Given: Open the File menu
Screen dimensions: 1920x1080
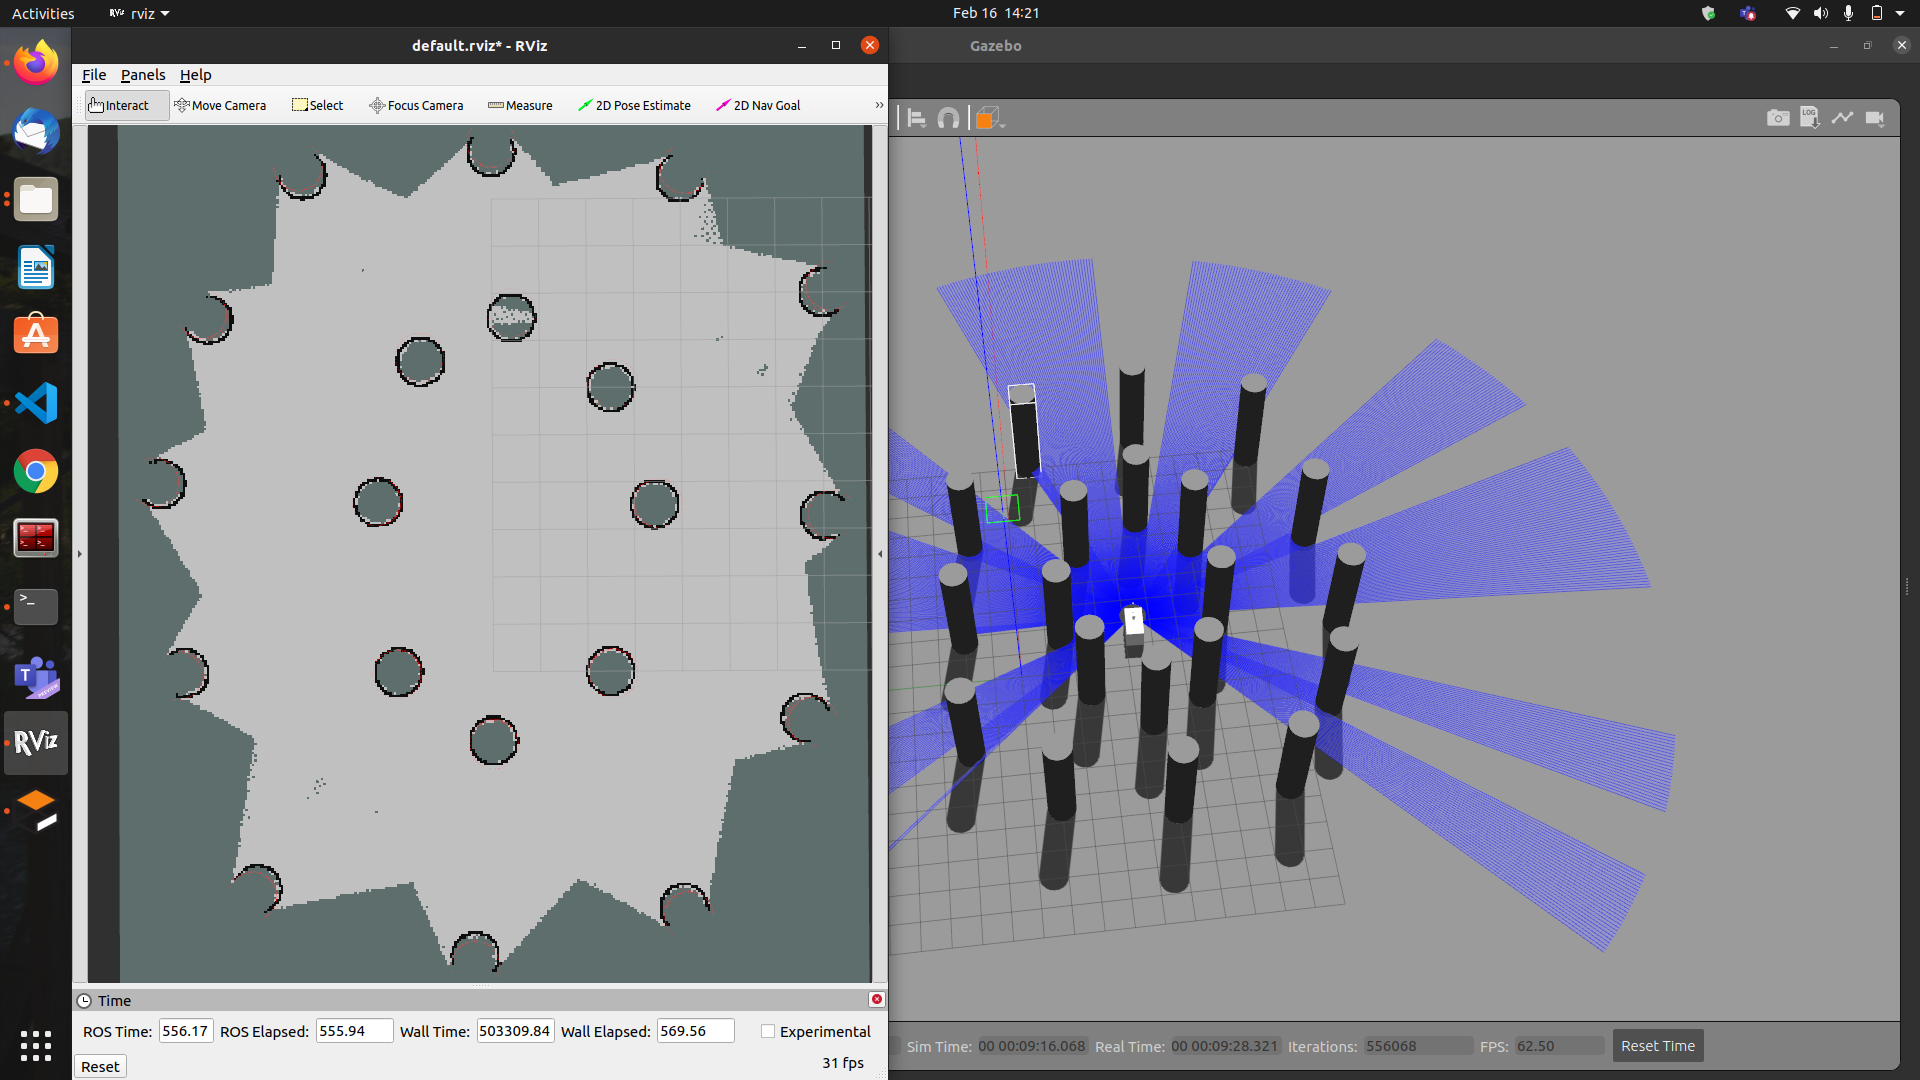Looking at the screenshot, I should click(94, 75).
